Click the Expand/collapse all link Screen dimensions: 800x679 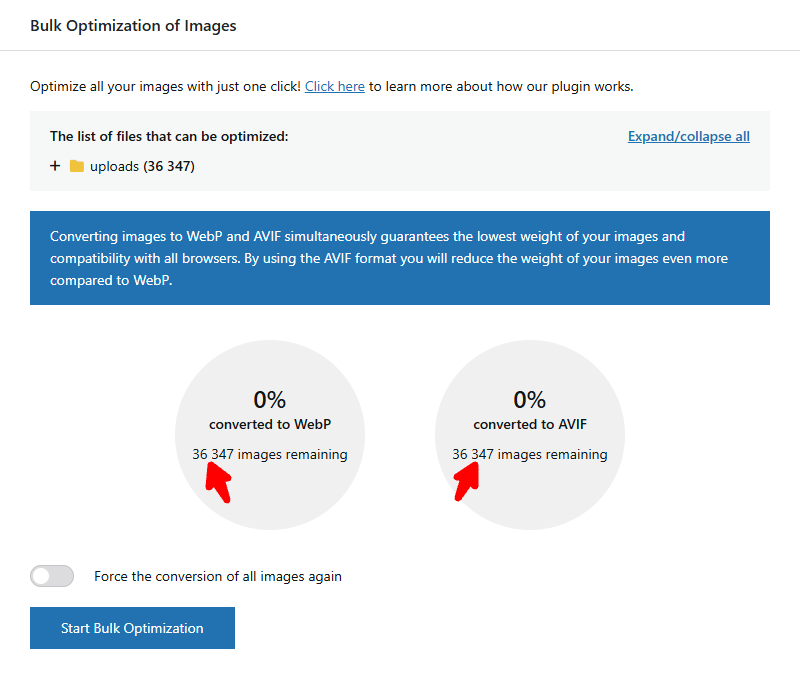[688, 136]
